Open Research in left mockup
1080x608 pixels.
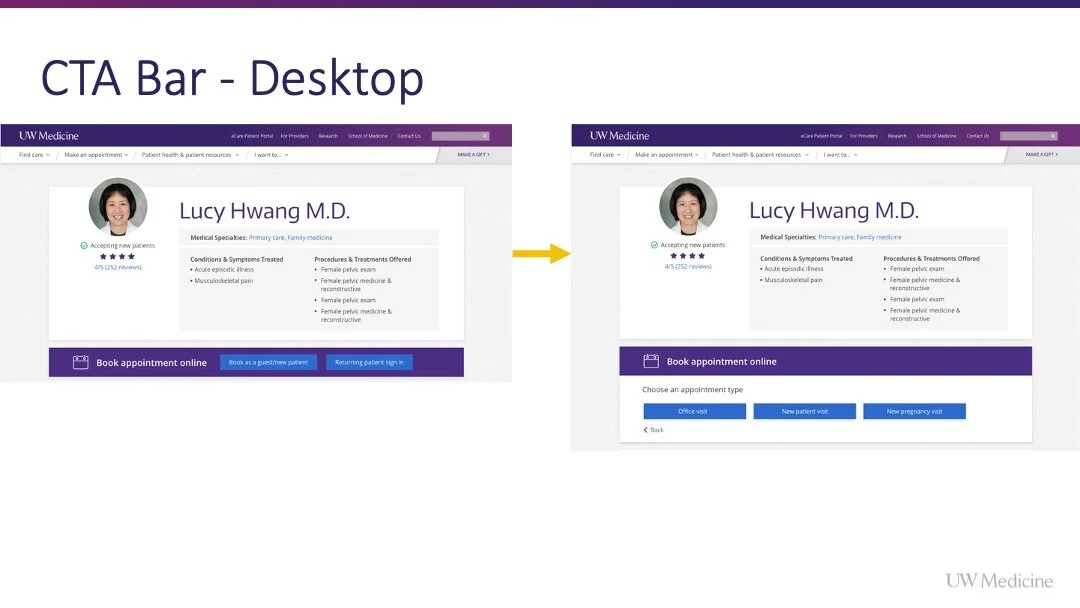click(x=328, y=136)
